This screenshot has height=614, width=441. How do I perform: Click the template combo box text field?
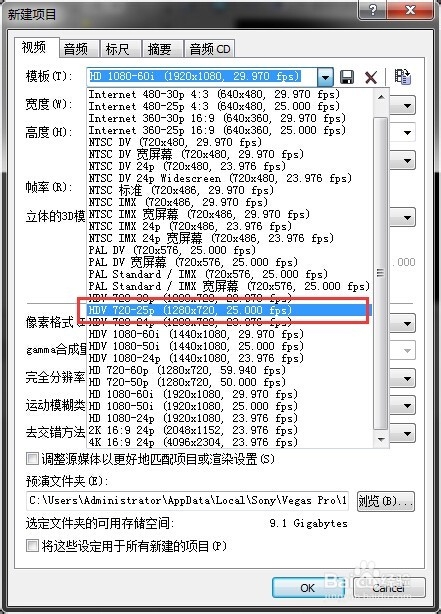click(x=202, y=77)
